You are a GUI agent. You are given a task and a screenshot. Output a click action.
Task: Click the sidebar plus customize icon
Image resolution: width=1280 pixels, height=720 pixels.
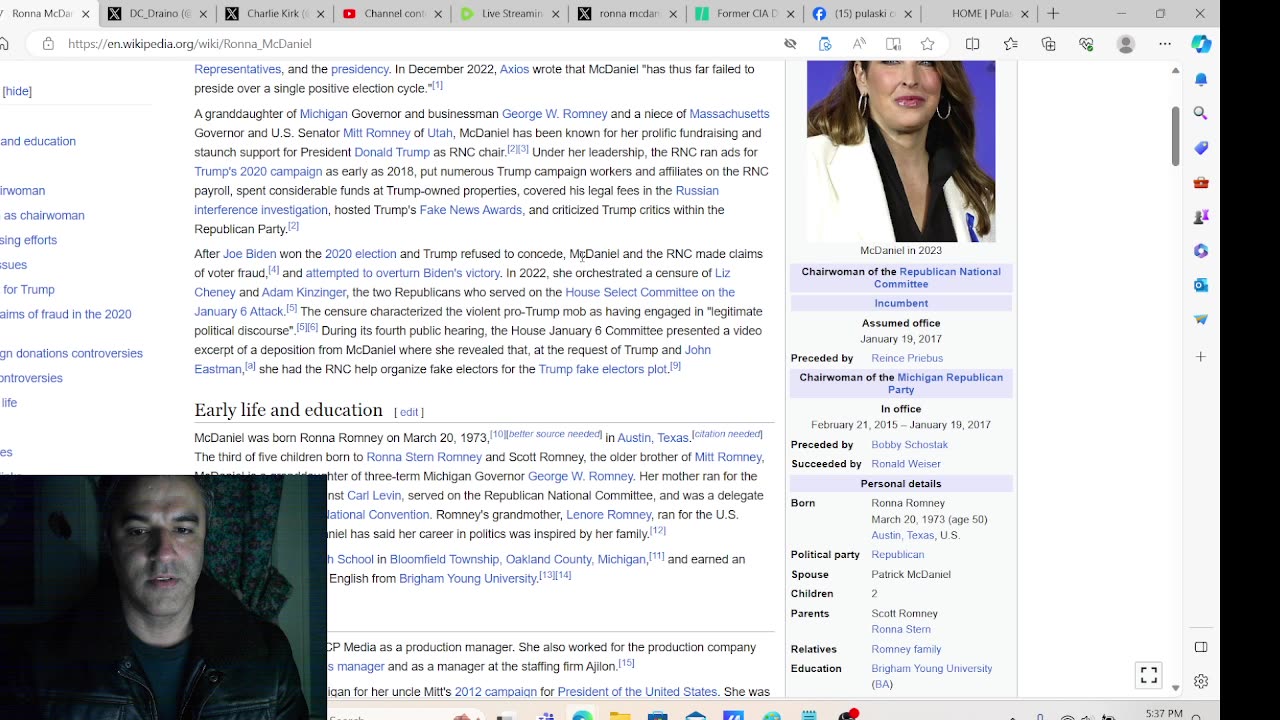coord(1201,356)
